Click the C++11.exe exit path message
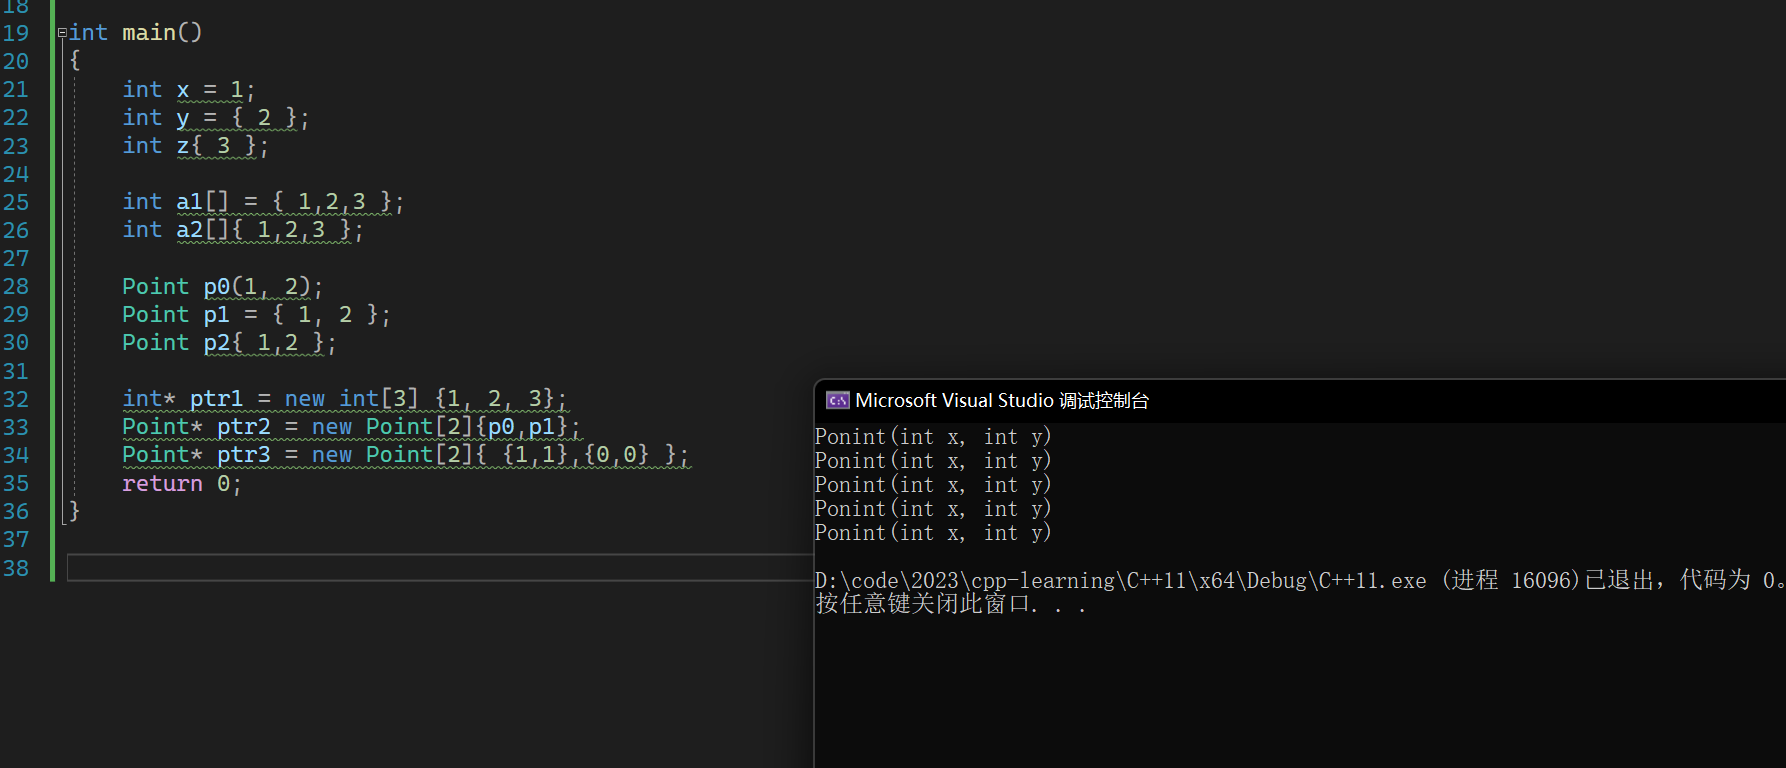This screenshot has width=1786, height=768. click(1299, 581)
